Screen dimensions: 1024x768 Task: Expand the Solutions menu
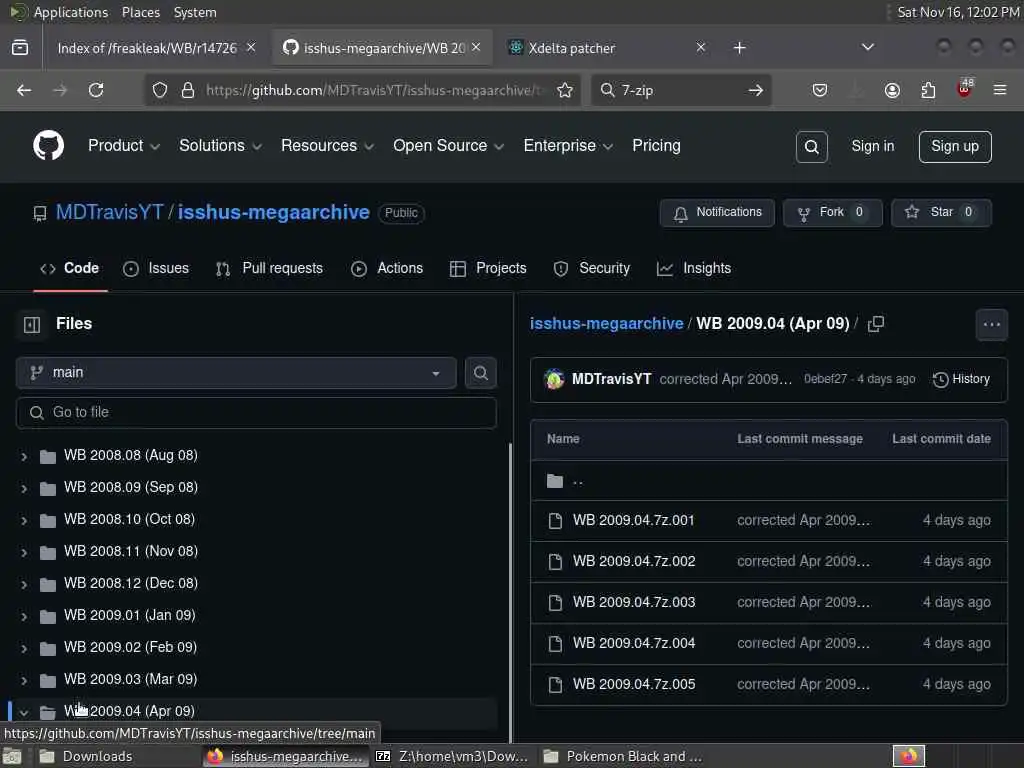pyautogui.click(x=220, y=146)
